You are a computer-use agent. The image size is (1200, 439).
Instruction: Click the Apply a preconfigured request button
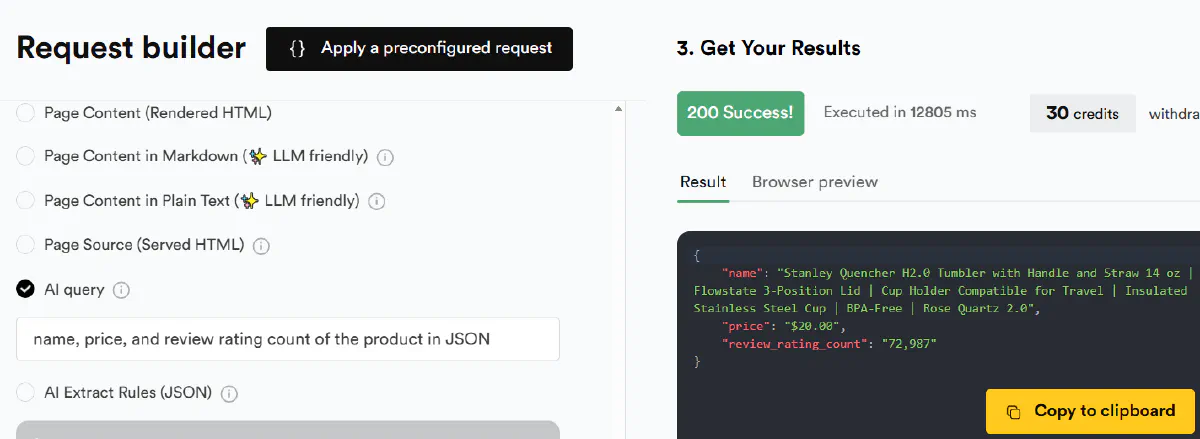tap(419, 49)
